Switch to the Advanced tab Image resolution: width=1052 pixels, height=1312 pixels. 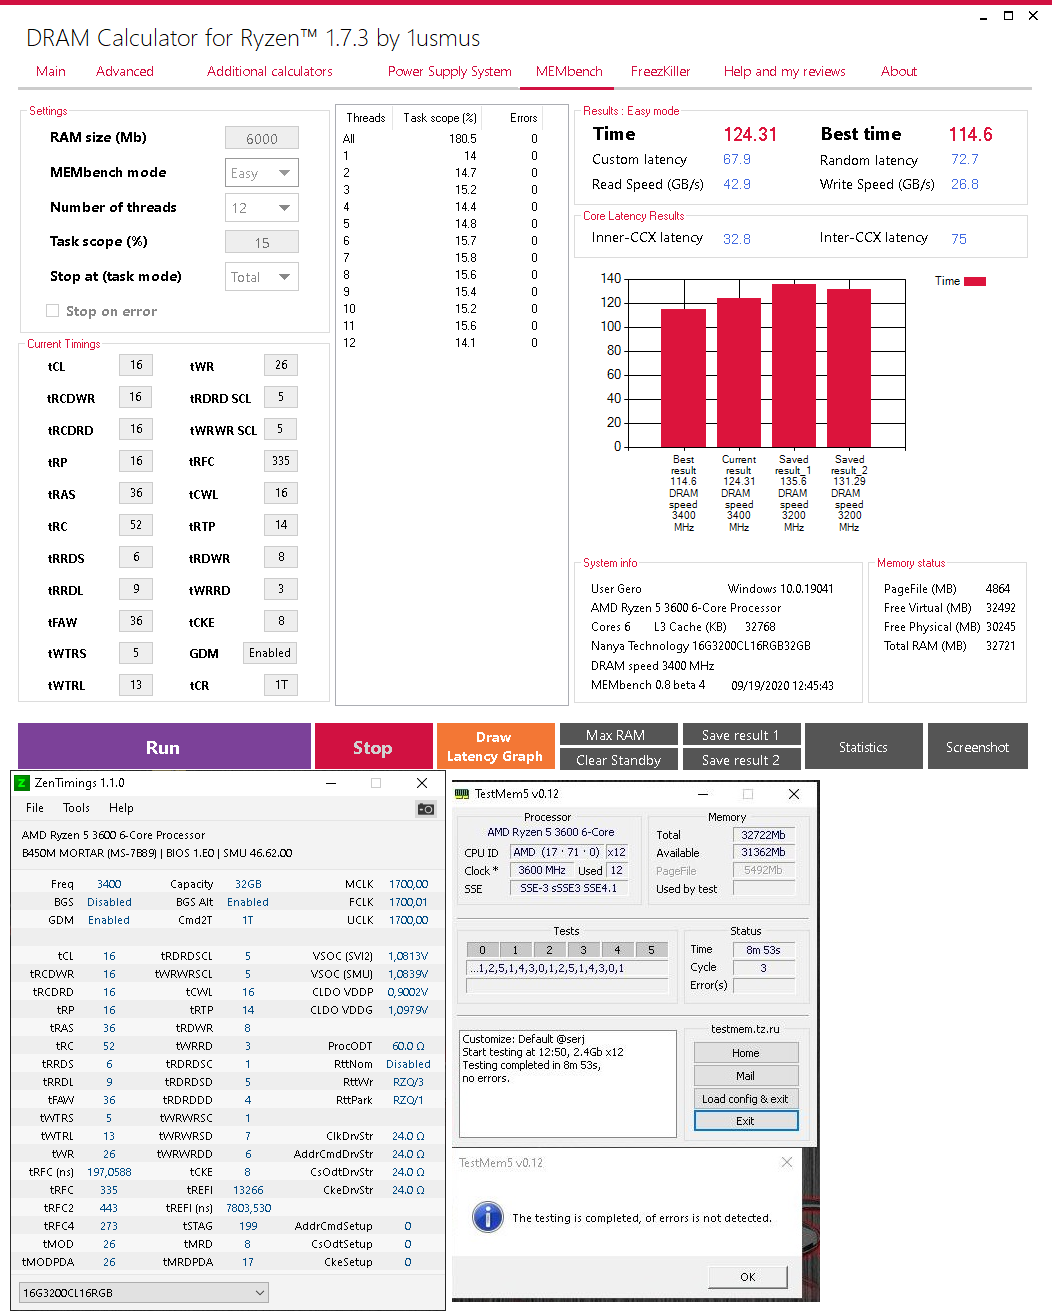point(125,71)
